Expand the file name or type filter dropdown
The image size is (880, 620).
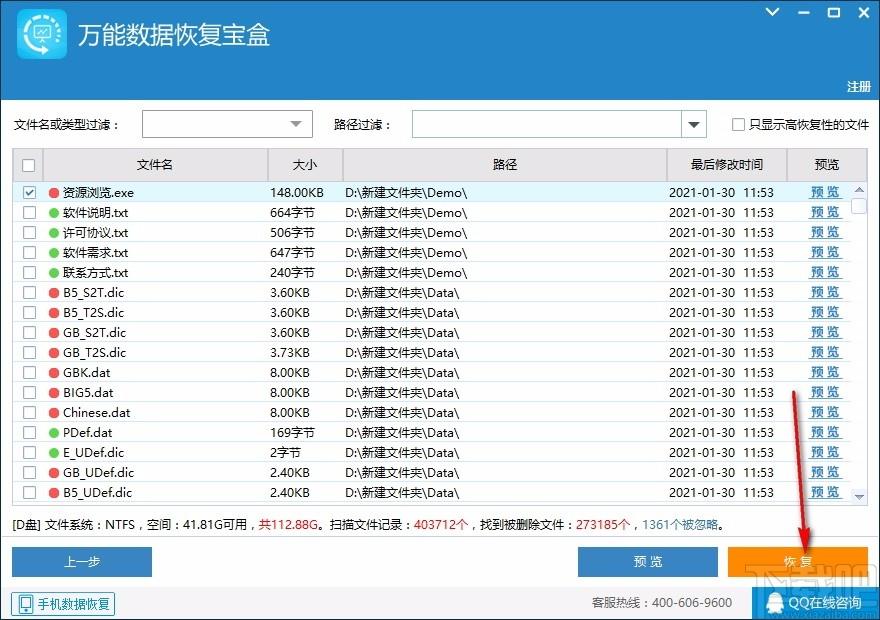click(x=296, y=124)
